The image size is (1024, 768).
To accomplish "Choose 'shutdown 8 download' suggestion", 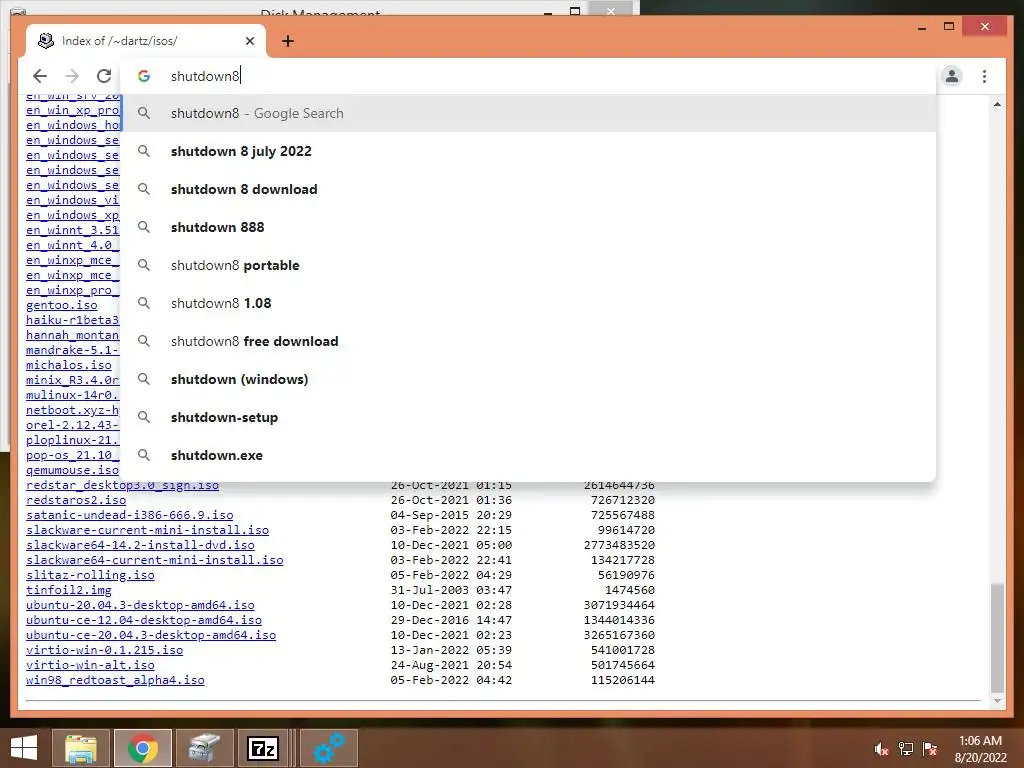I will click(x=528, y=189).
